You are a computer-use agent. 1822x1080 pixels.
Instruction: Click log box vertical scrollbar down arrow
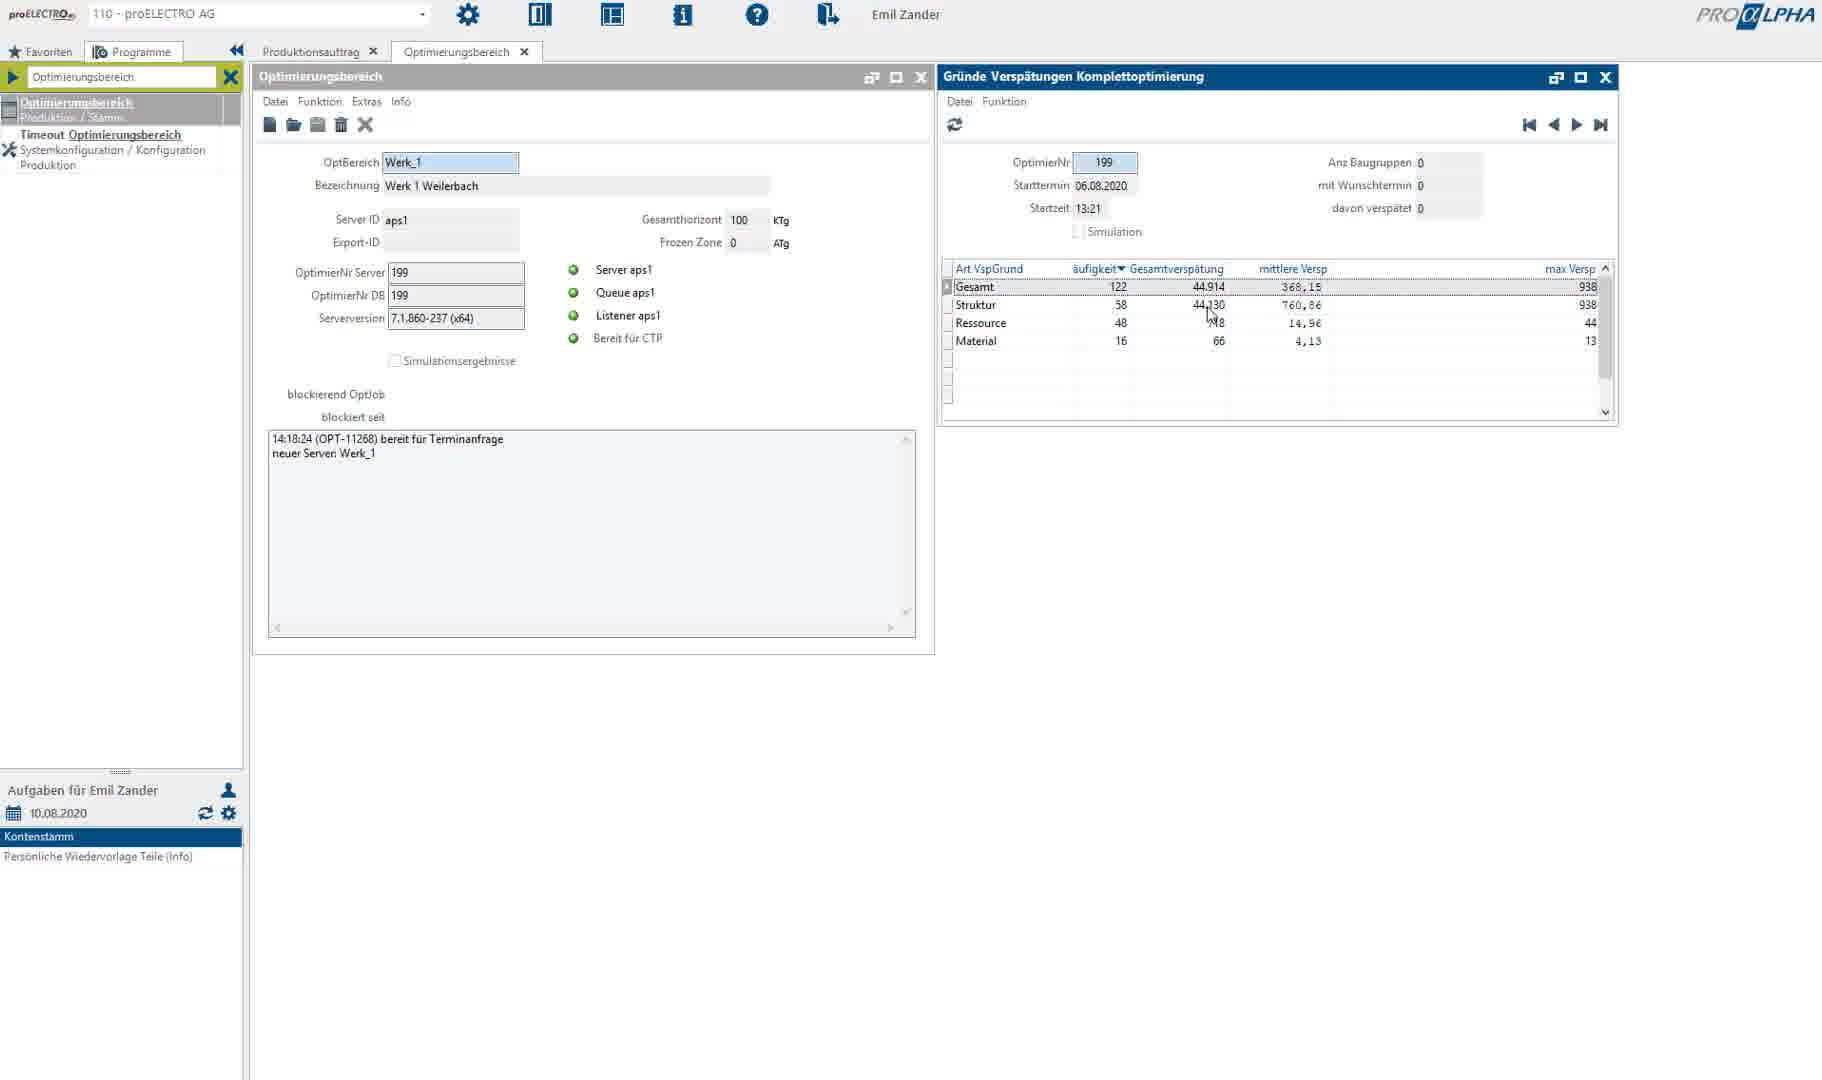click(906, 612)
